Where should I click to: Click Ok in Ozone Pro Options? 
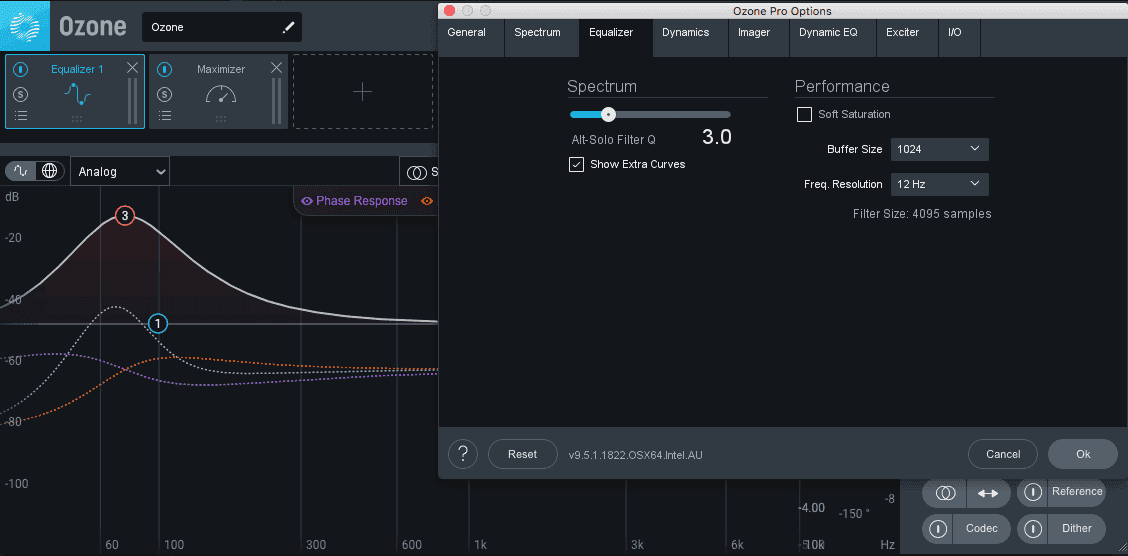tap(1083, 454)
